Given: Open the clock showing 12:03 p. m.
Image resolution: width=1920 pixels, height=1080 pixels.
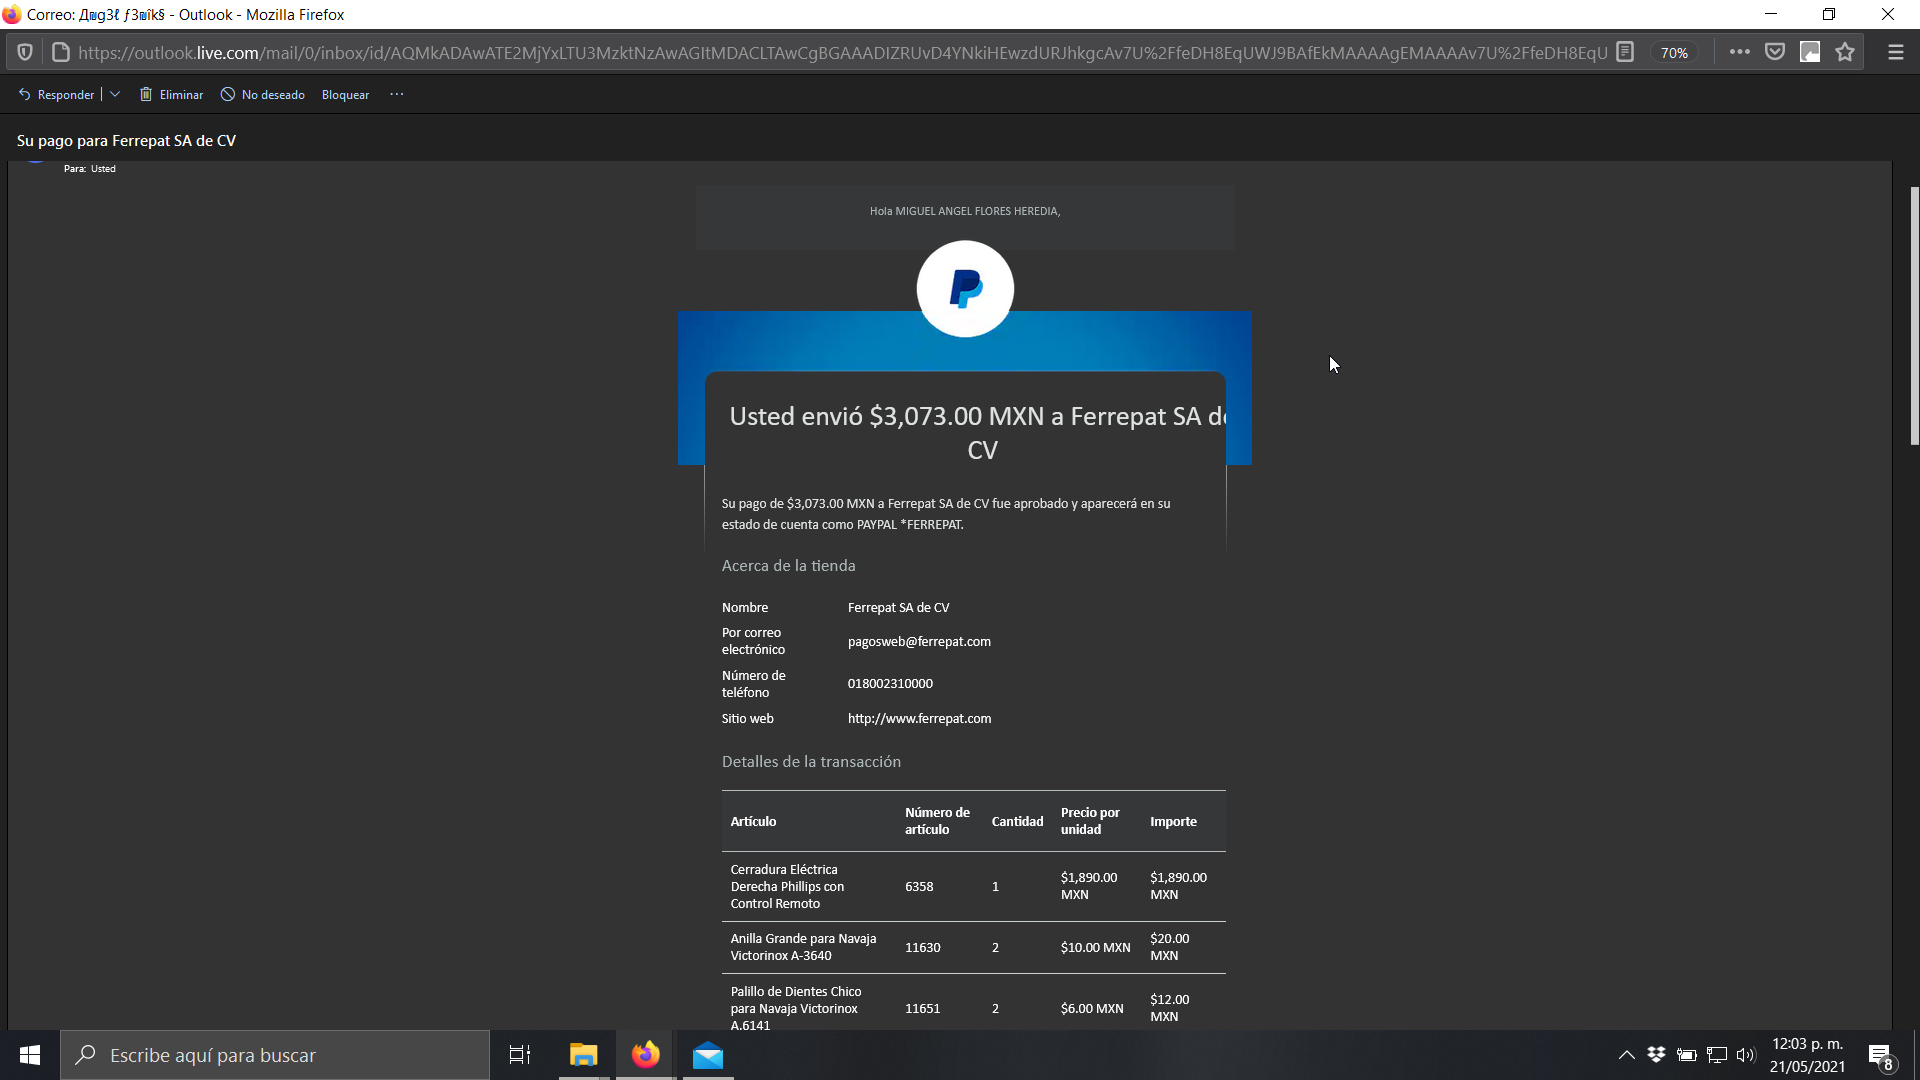Looking at the screenshot, I should (1807, 1055).
